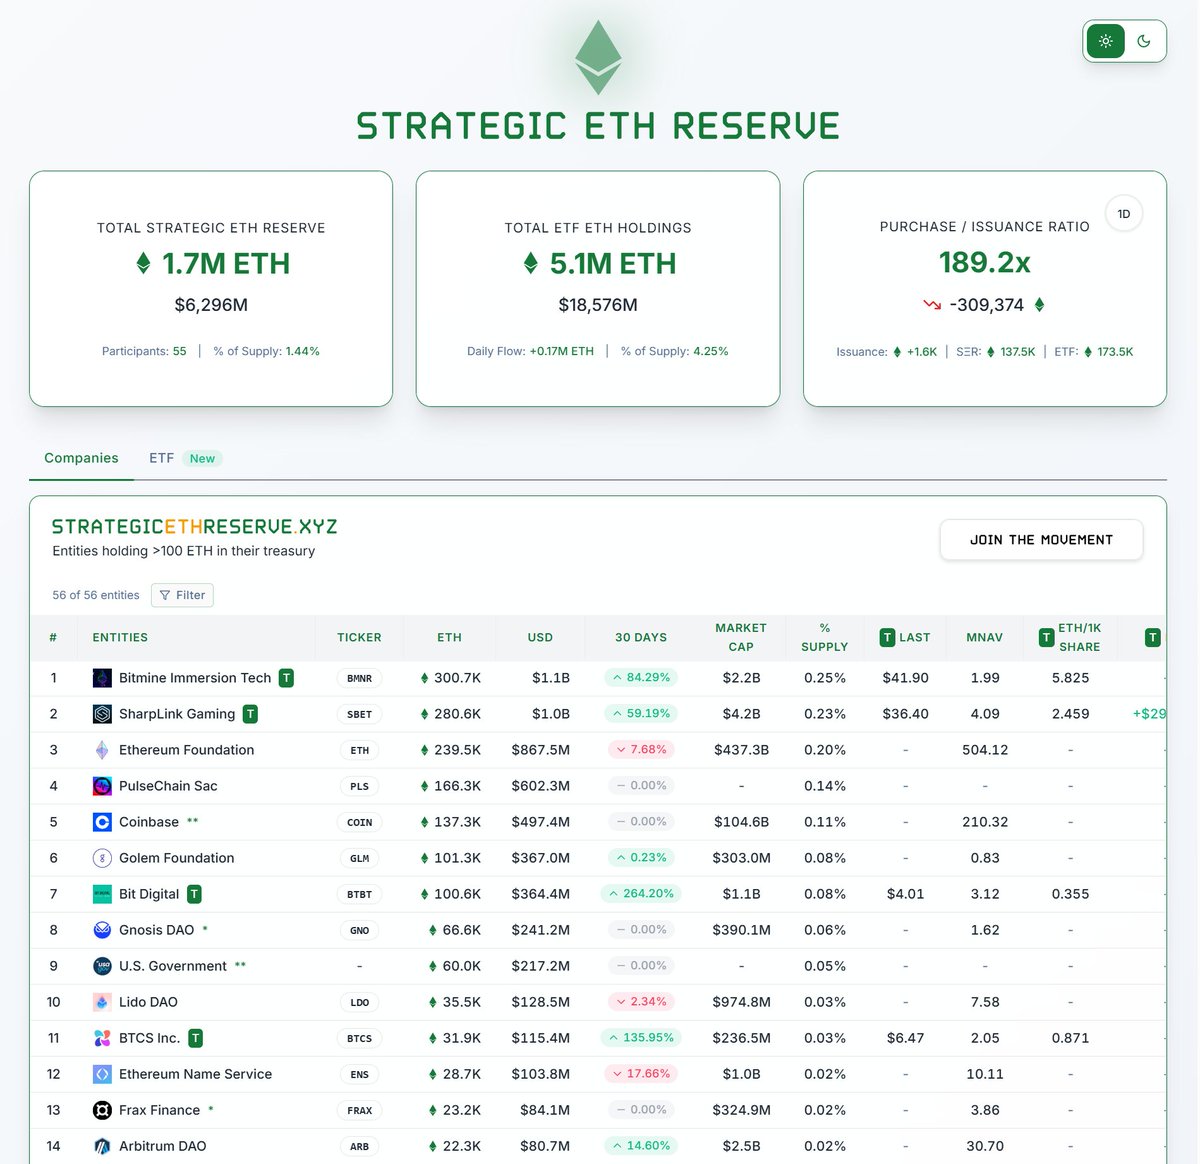This screenshot has height=1164, width=1200.
Task: Sort by the USD column header
Action: pyautogui.click(x=540, y=637)
